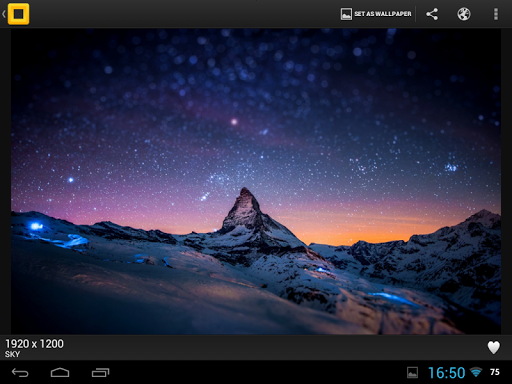This screenshot has width=512, height=384.
Task: Click the SET AS WALLPAPER text button
Action: click(x=383, y=14)
